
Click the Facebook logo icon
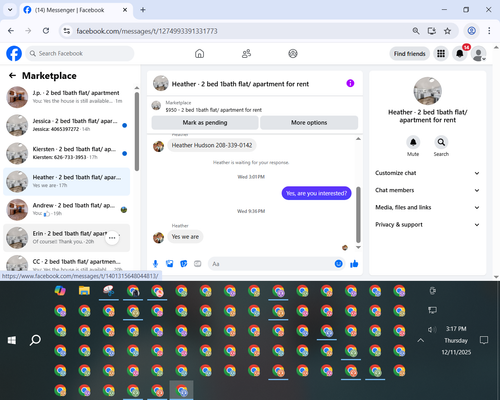(x=14, y=53)
